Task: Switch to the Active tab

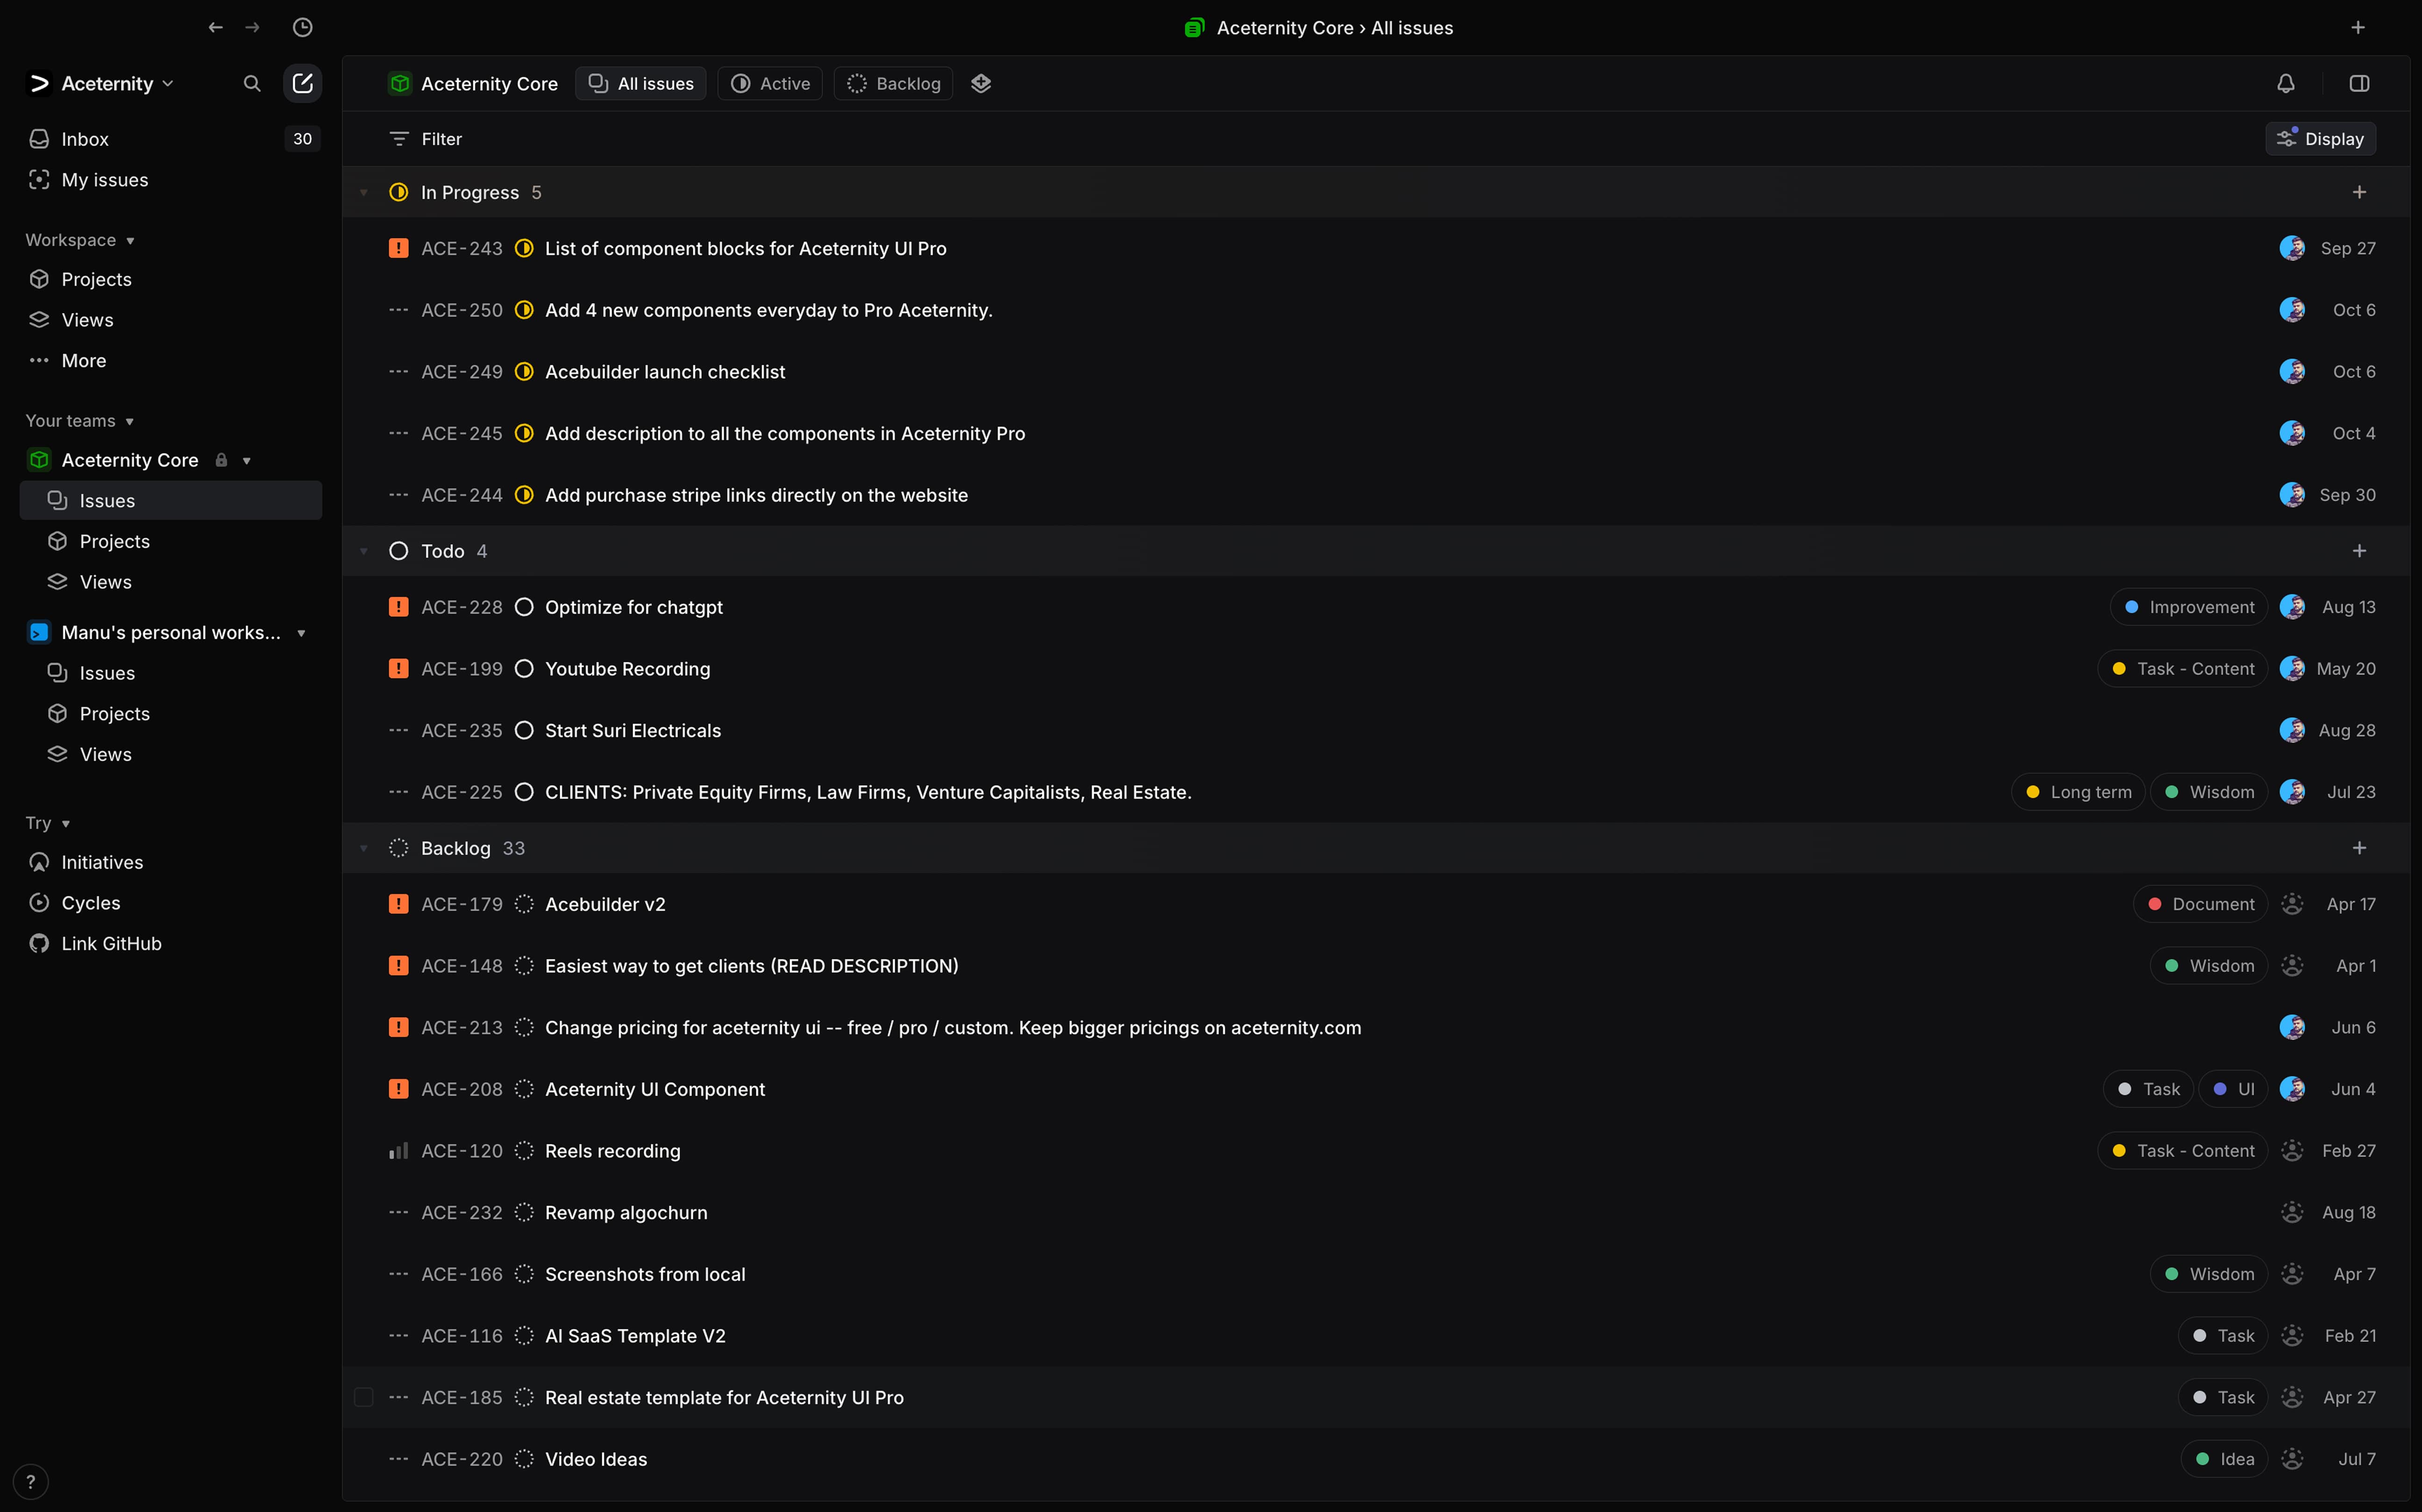Action: (770, 84)
